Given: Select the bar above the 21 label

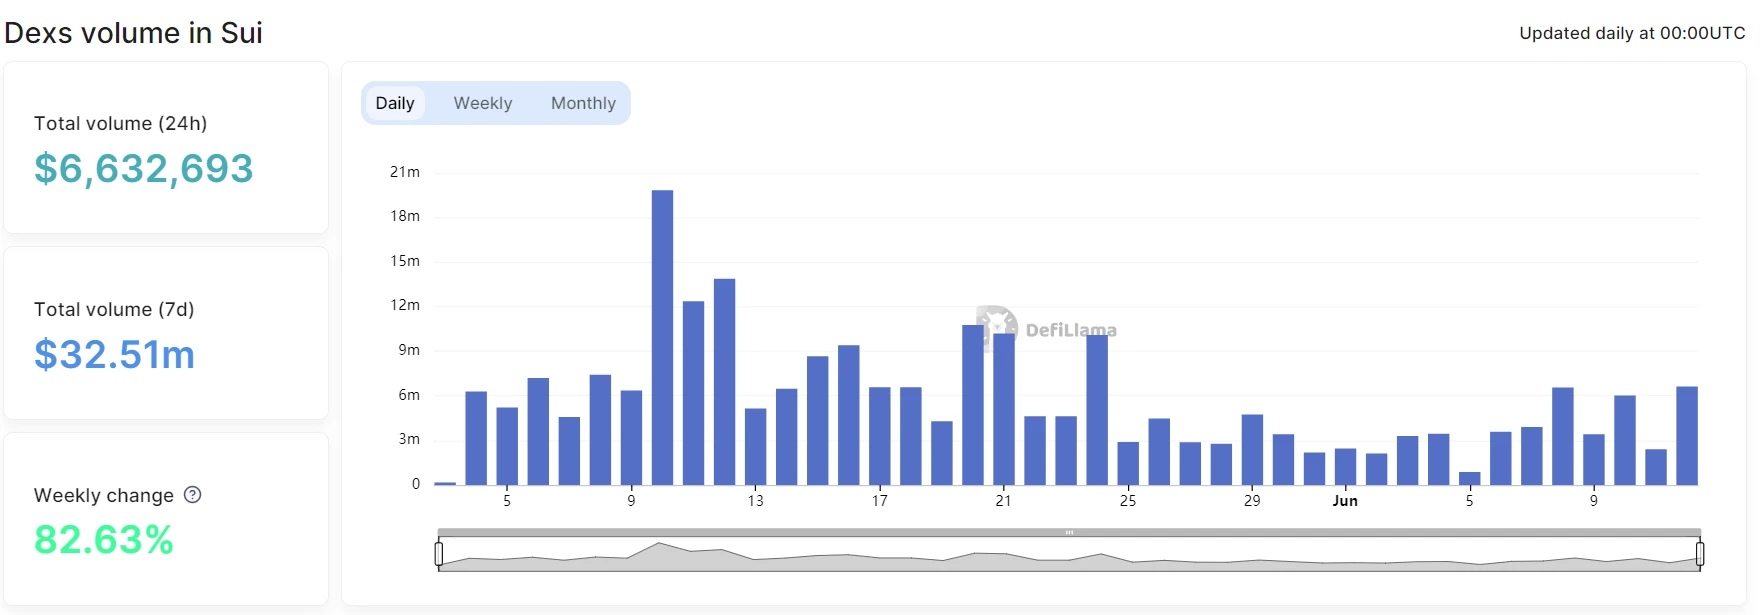Looking at the screenshot, I should [1004, 409].
